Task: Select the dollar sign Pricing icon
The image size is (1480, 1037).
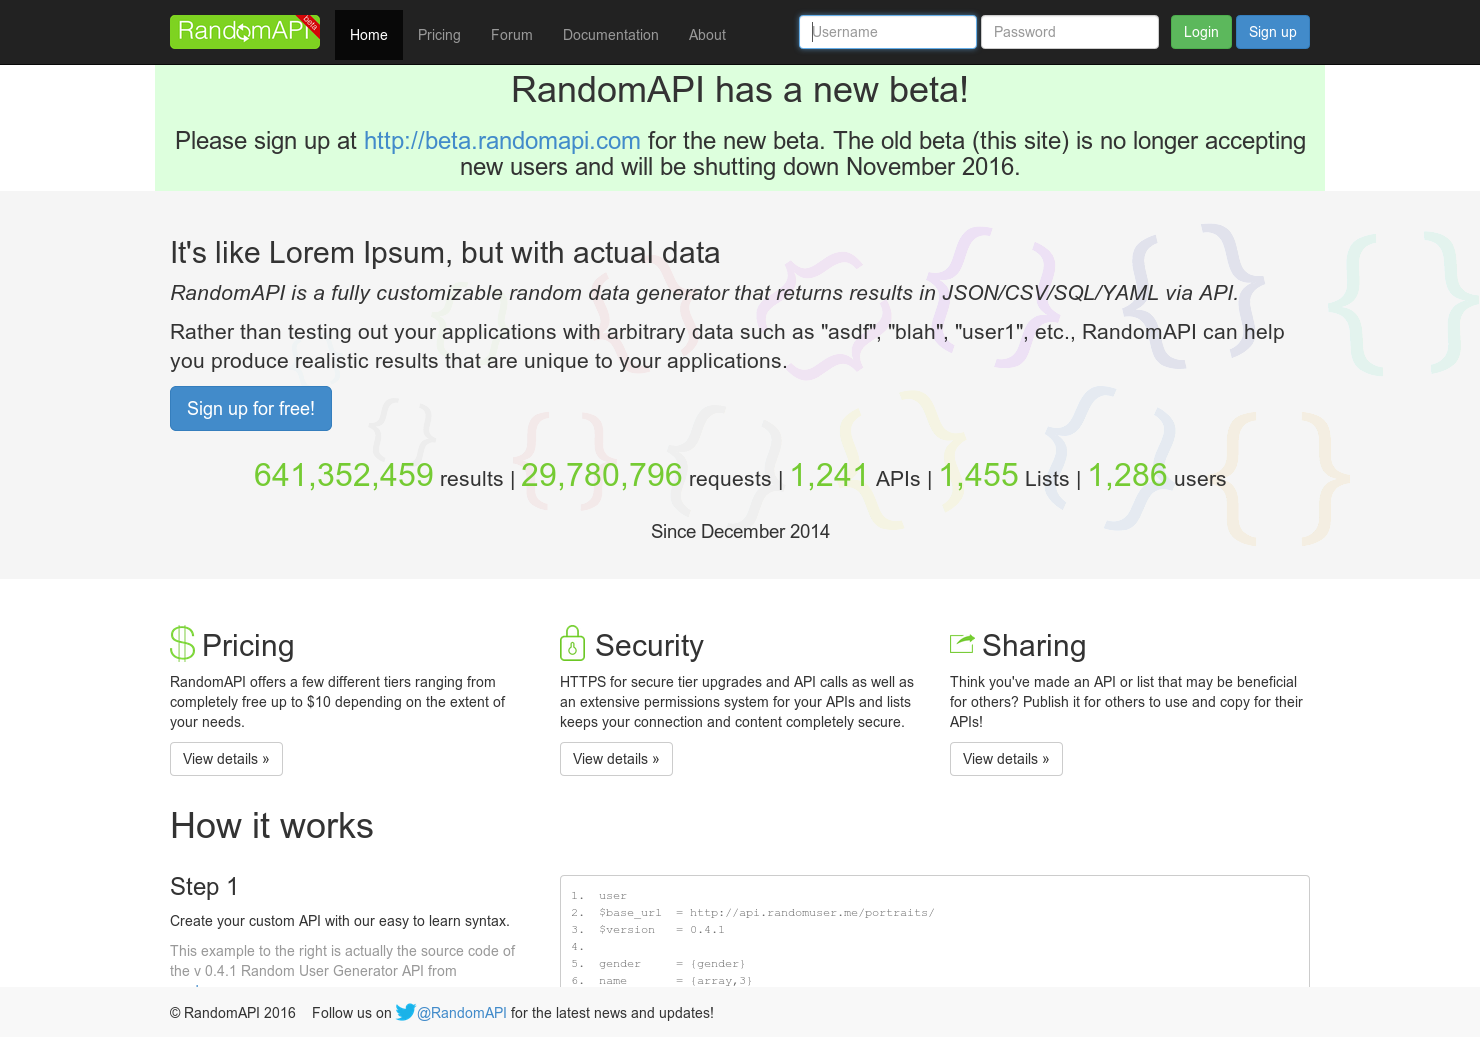Action: 181,644
